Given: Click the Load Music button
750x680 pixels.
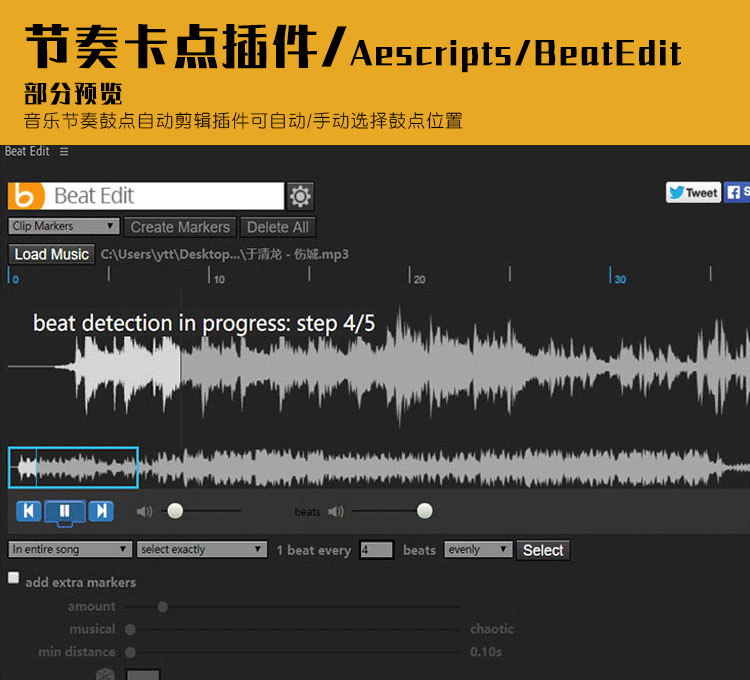Looking at the screenshot, I should (52, 254).
